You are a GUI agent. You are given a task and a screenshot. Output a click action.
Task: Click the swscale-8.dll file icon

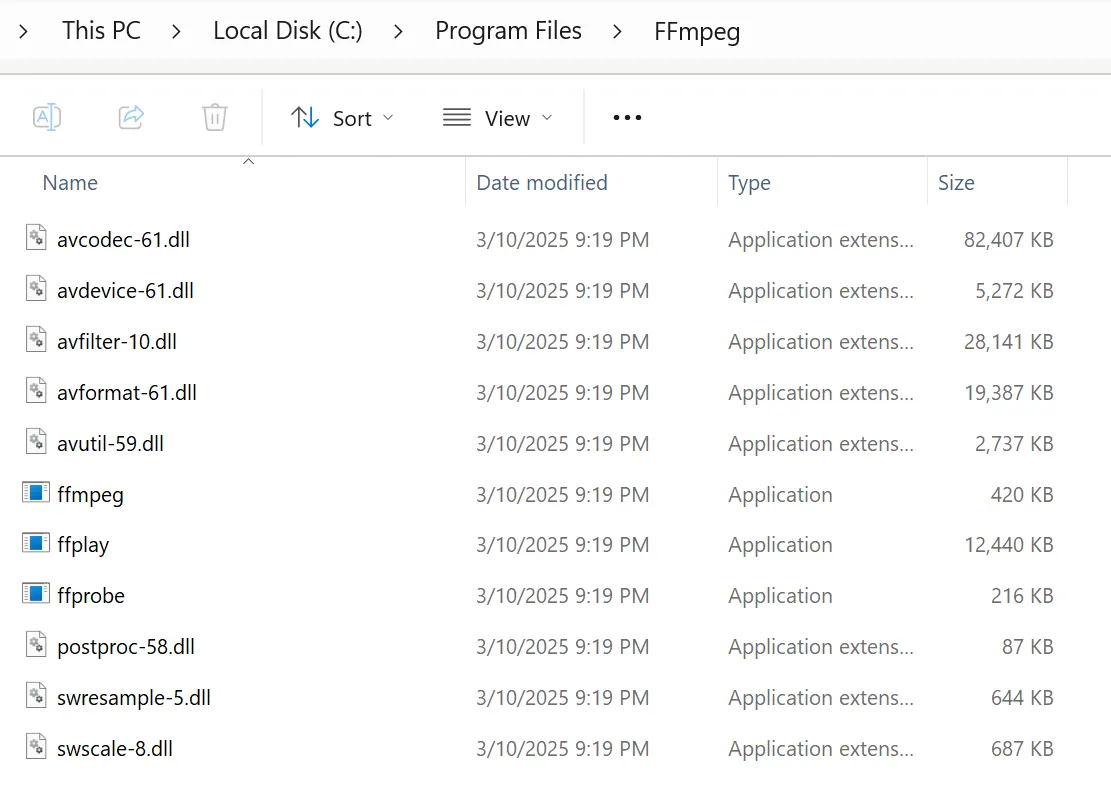pyautogui.click(x=36, y=747)
